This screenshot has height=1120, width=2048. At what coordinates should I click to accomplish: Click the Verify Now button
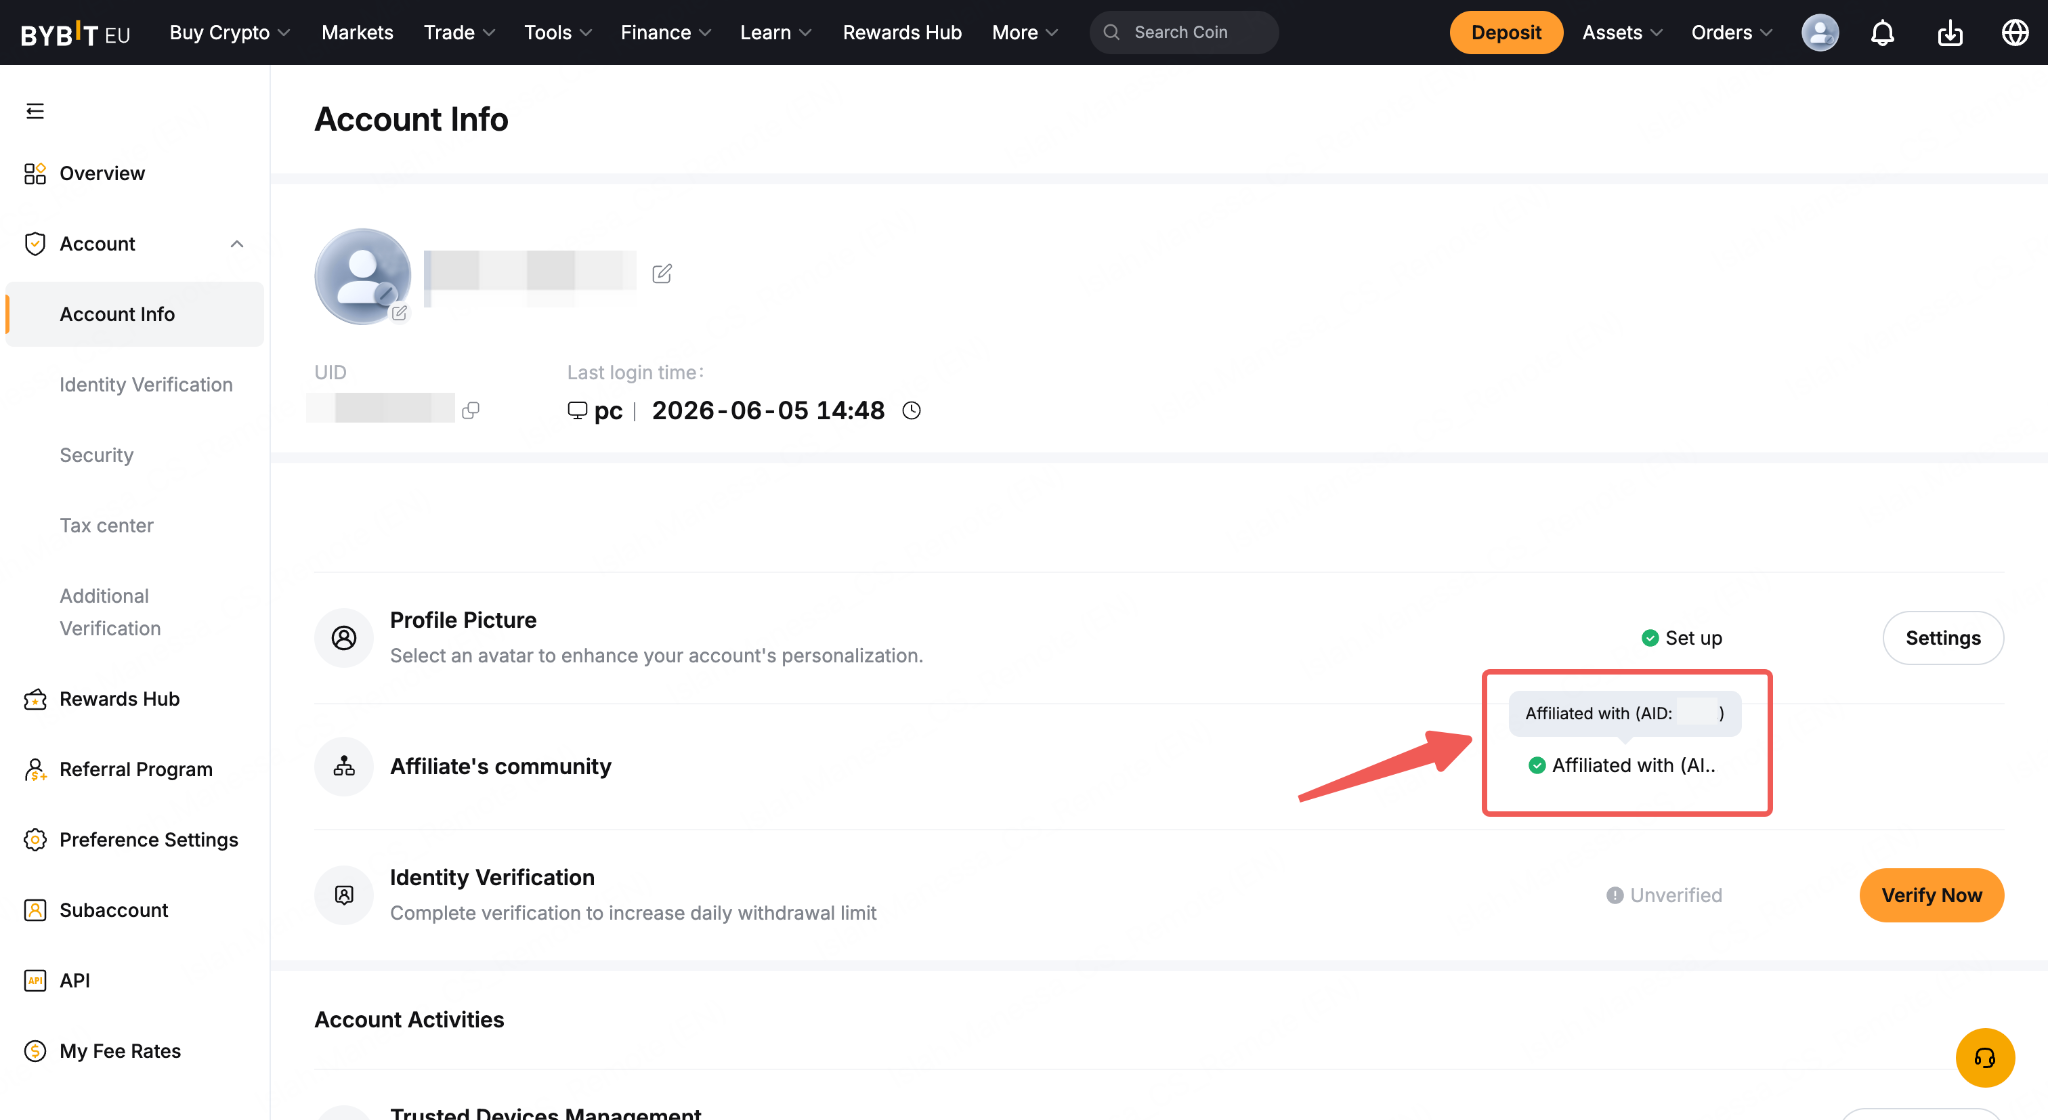point(1932,895)
